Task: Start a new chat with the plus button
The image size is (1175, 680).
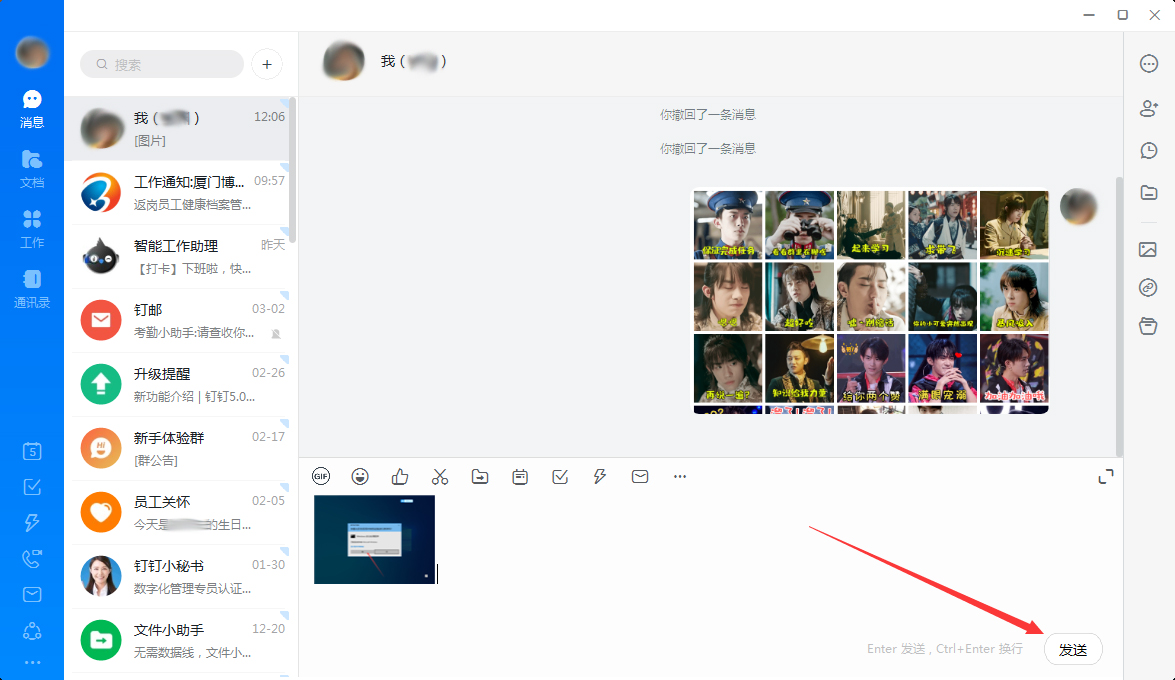Action: pos(266,63)
